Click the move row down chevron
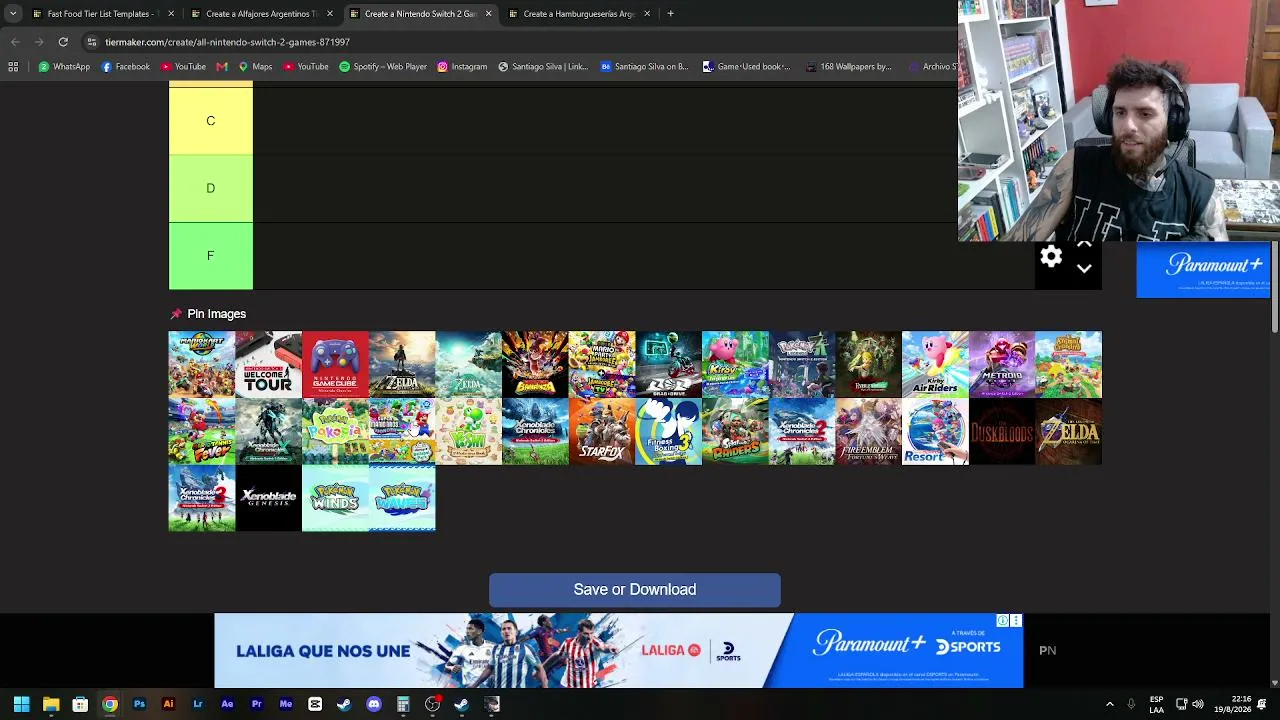Screen dimensions: 1280x720 click(1084, 269)
